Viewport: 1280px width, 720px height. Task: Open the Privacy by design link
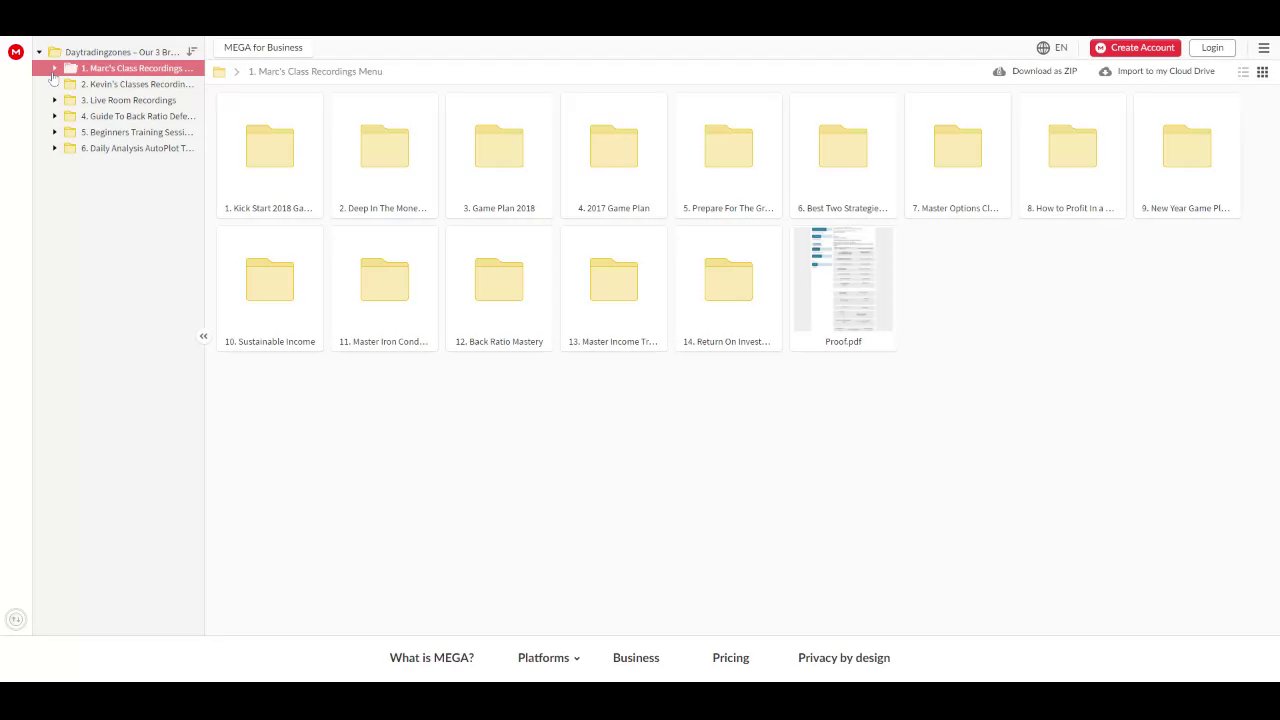pos(844,658)
